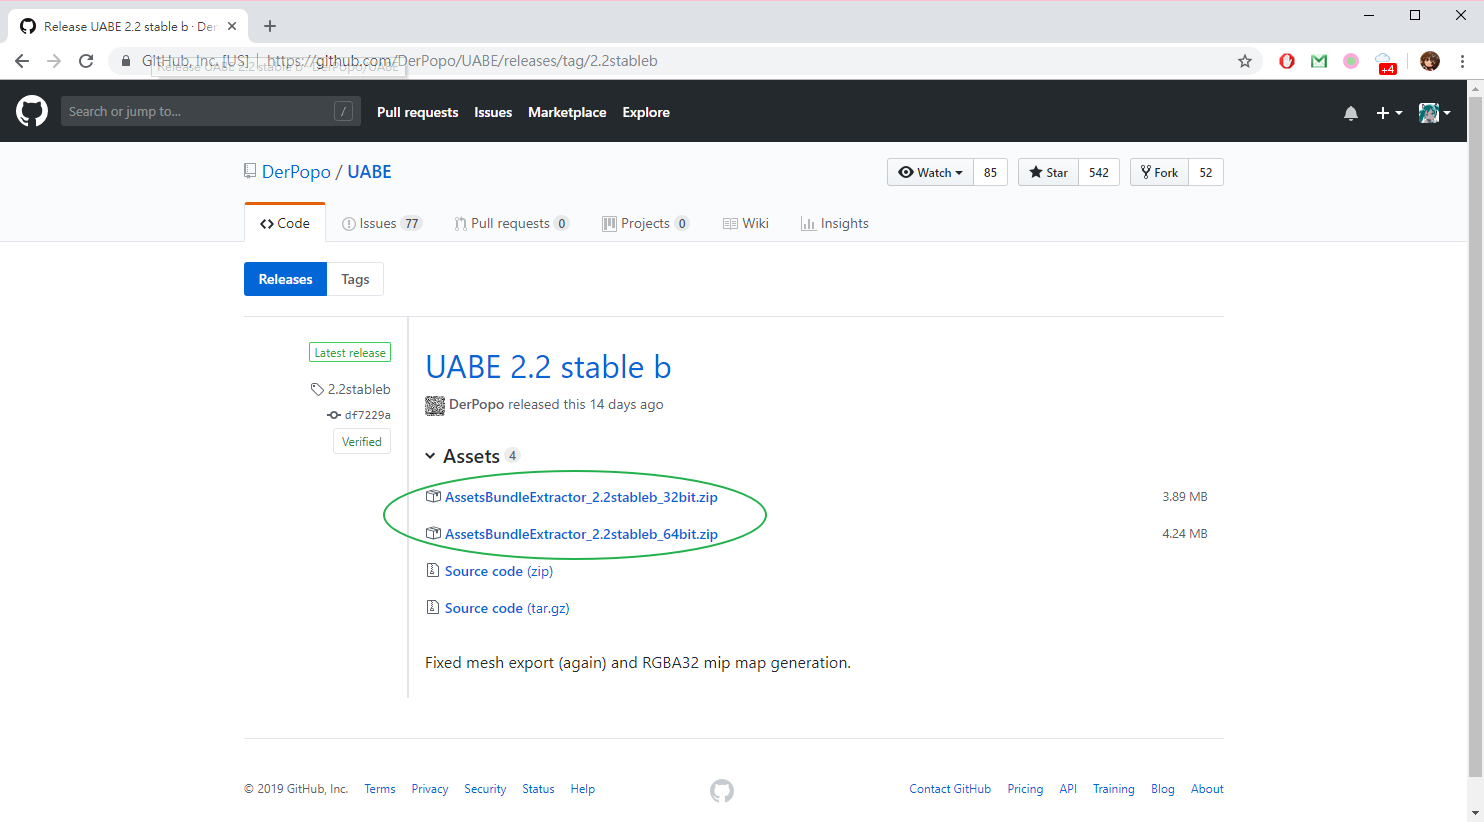Click the GitHub octocat logo in header
This screenshot has width=1484, height=822.
(x=32, y=111)
